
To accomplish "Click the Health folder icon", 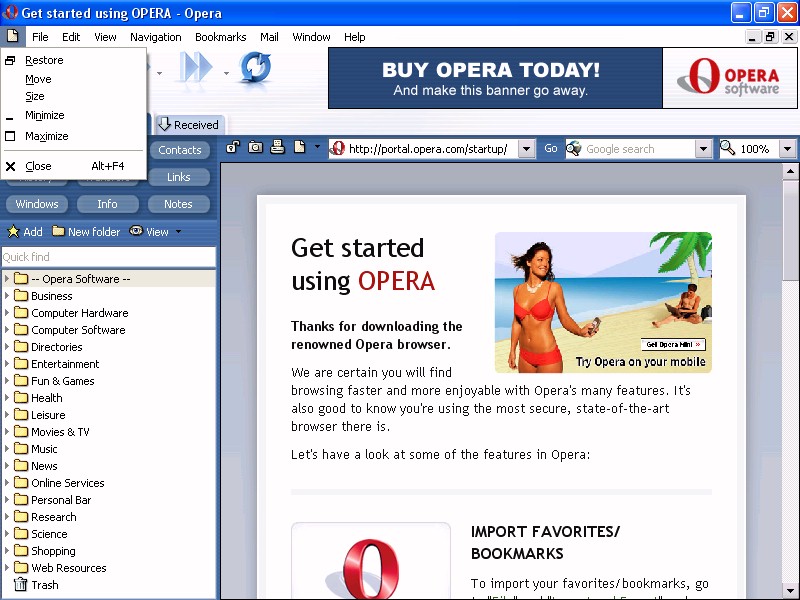I will [x=21, y=397].
